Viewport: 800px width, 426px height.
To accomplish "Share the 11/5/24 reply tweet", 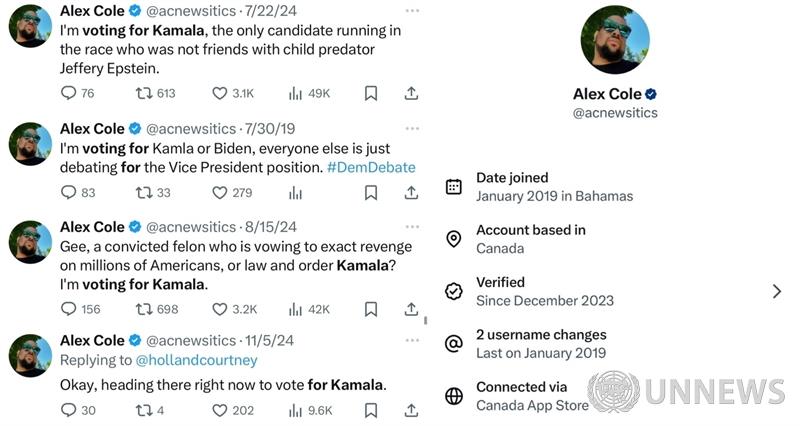I will 411,410.
